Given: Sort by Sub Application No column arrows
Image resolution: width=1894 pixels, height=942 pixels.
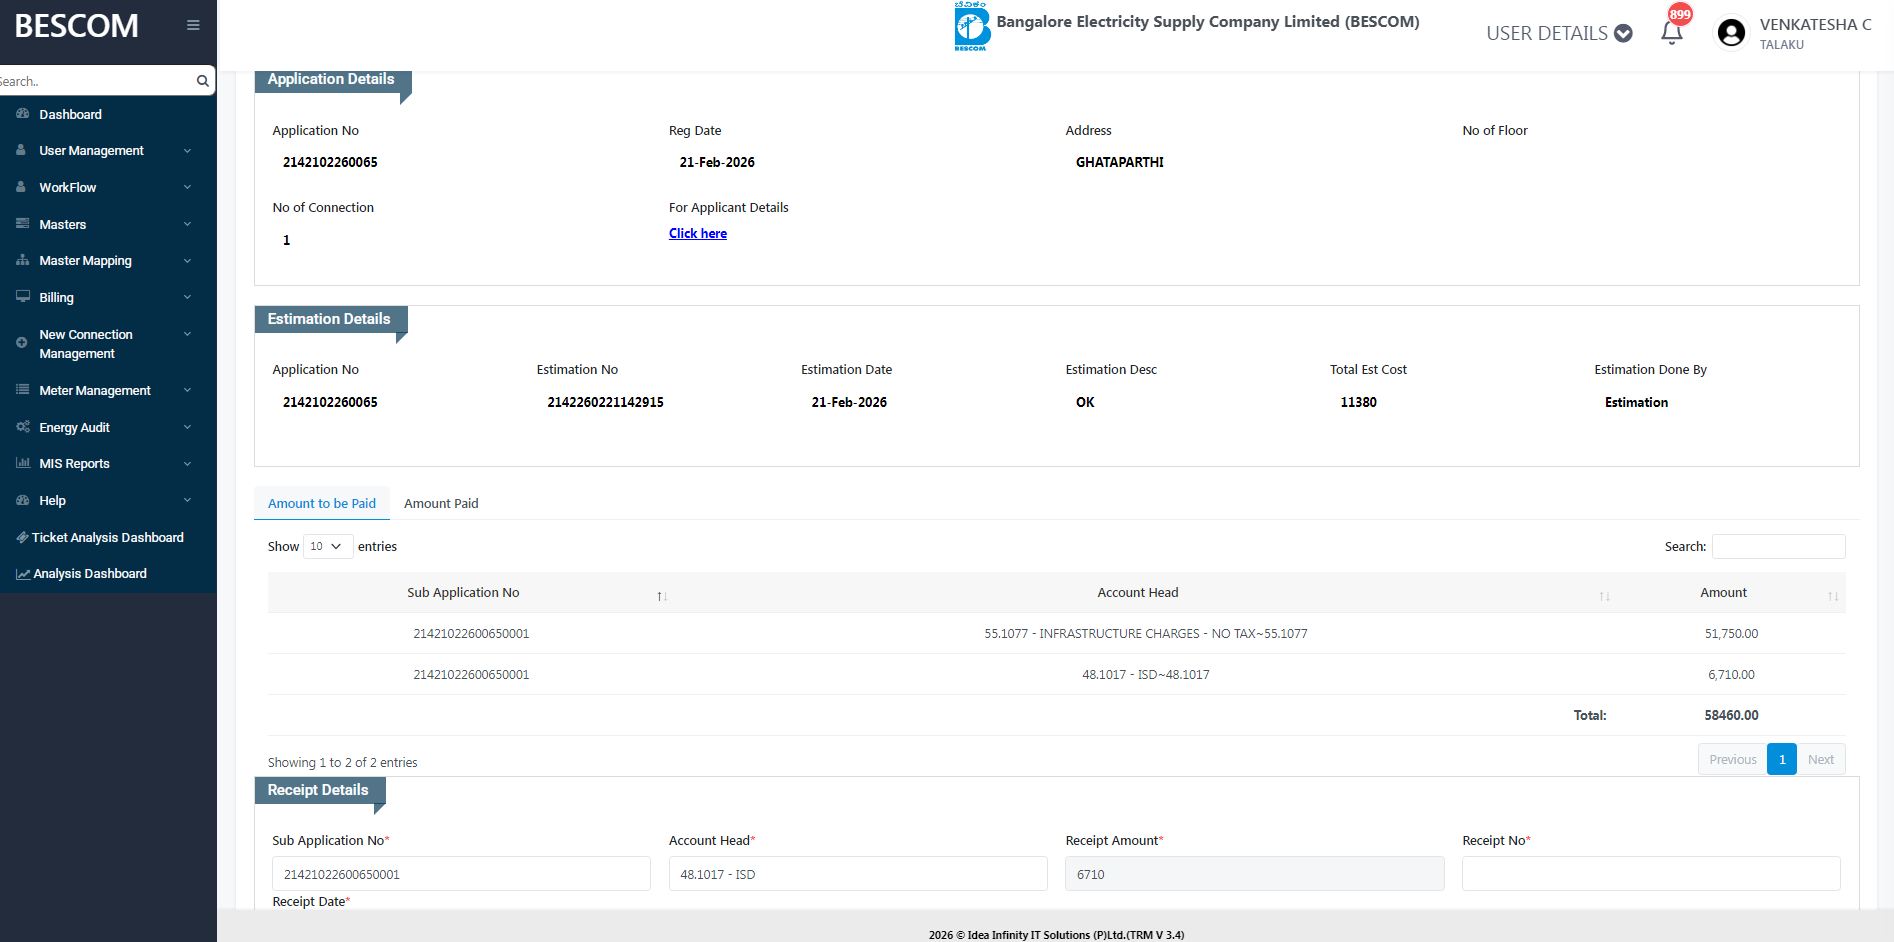Looking at the screenshot, I should point(661,596).
